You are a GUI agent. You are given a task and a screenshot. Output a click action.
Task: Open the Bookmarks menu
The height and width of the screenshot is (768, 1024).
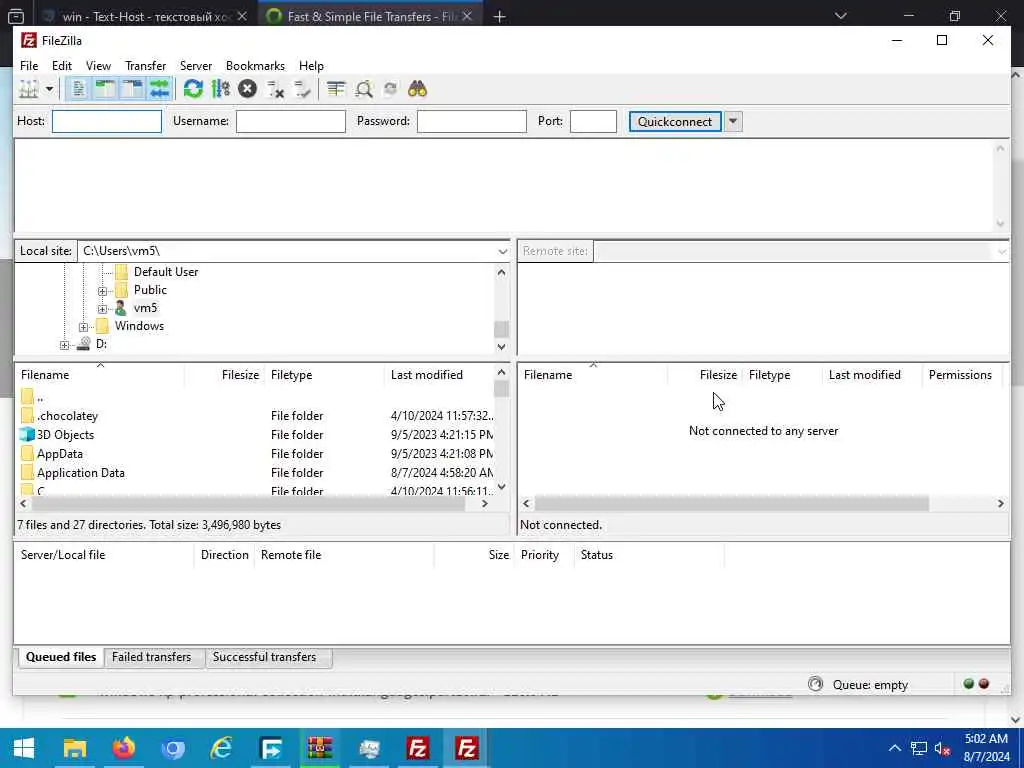click(x=255, y=66)
